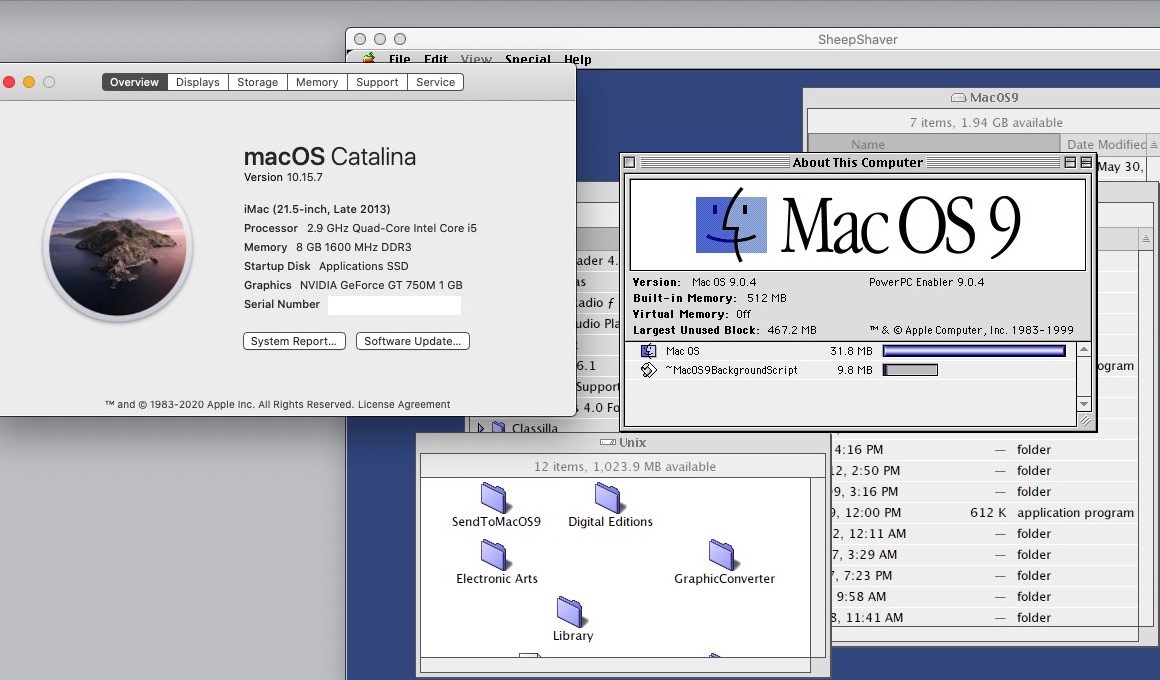Click the 7:23 PM folder row
Viewport: 1160px width, 680px height.
tap(985, 576)
